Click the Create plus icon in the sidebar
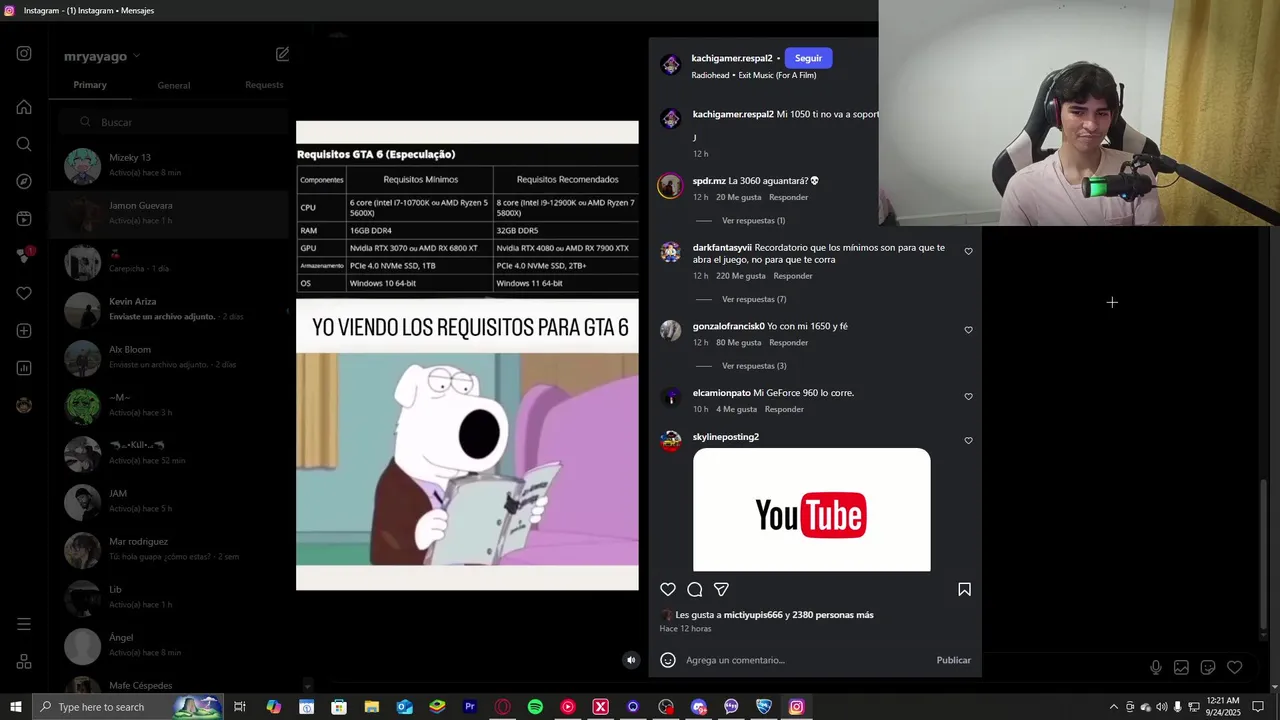The image size is (1280, 720). [24, 330]
